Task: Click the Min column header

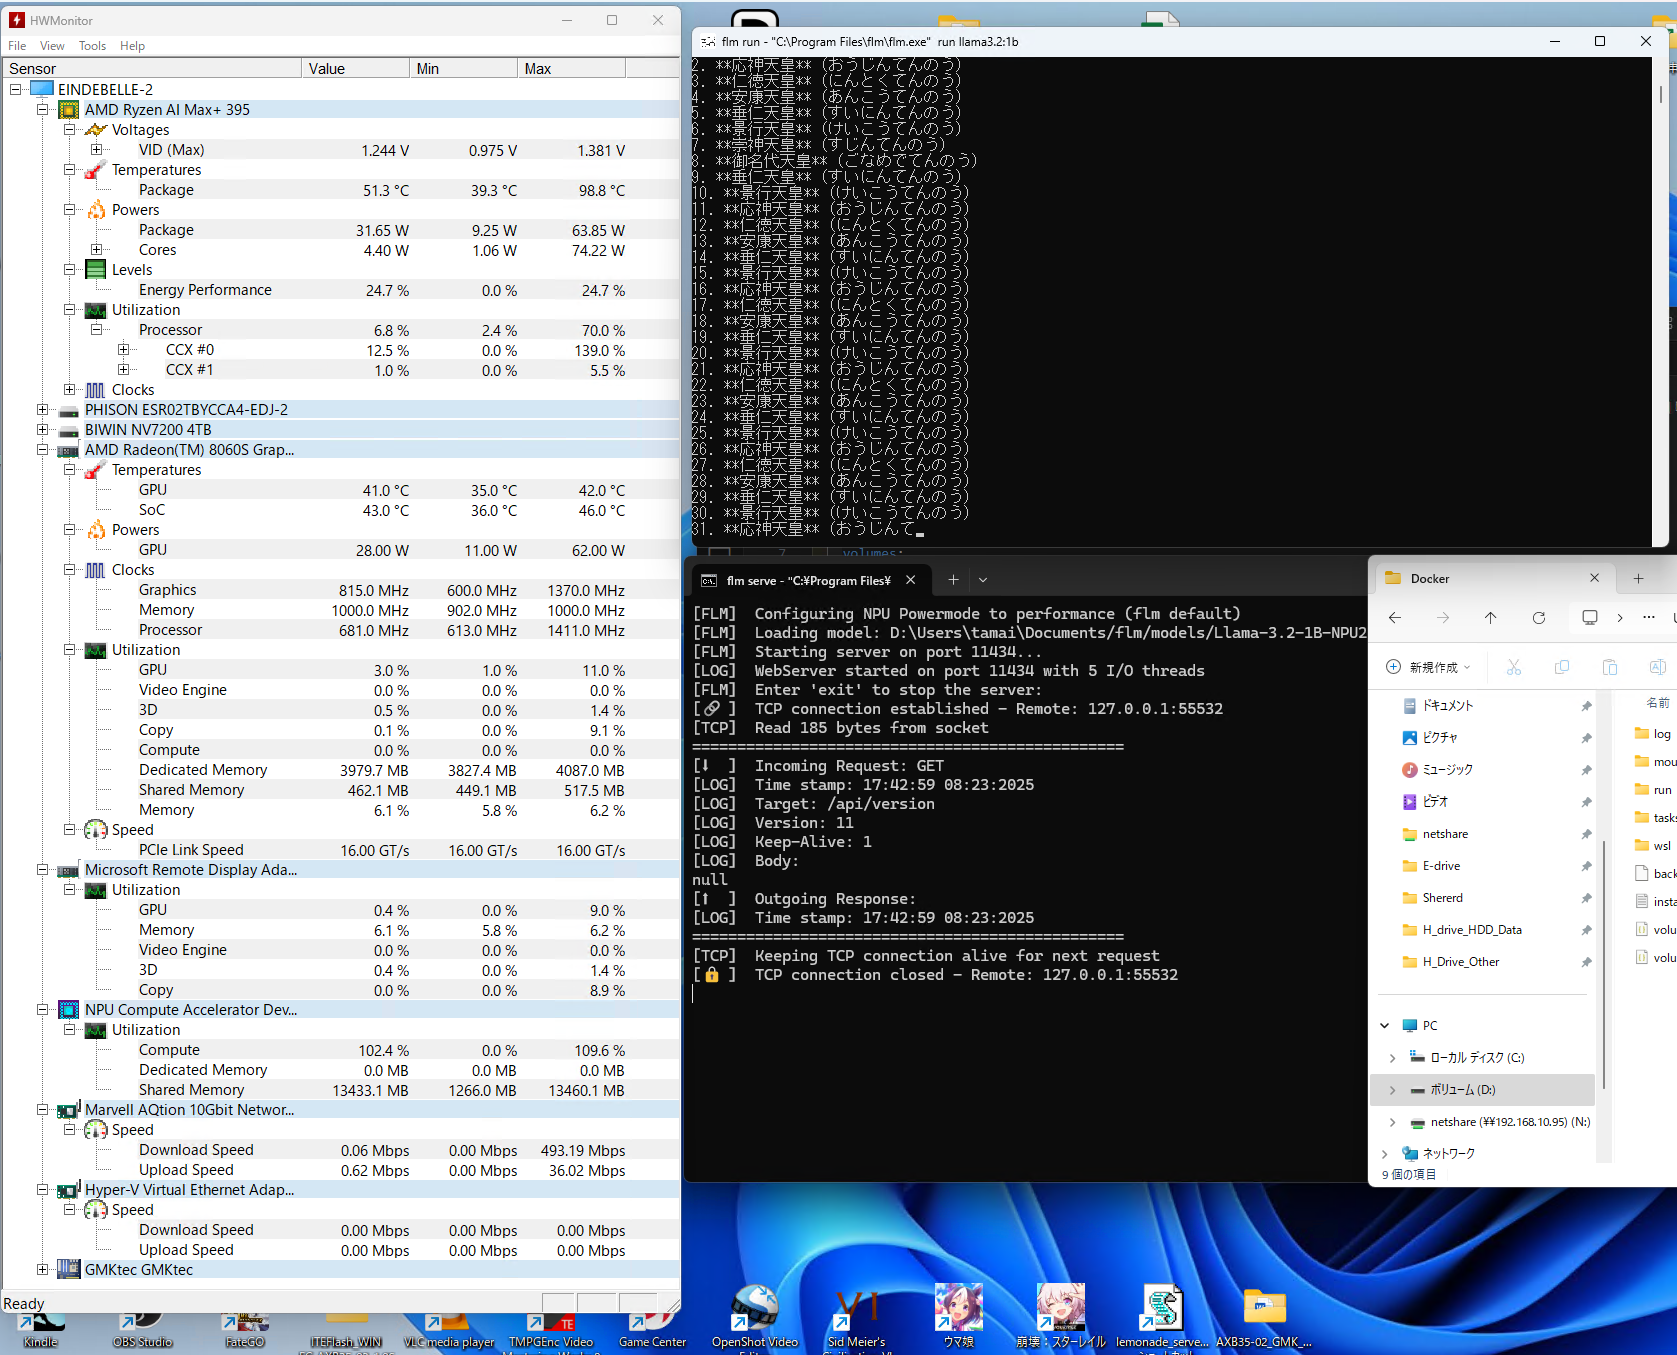Action: [464, 68]
